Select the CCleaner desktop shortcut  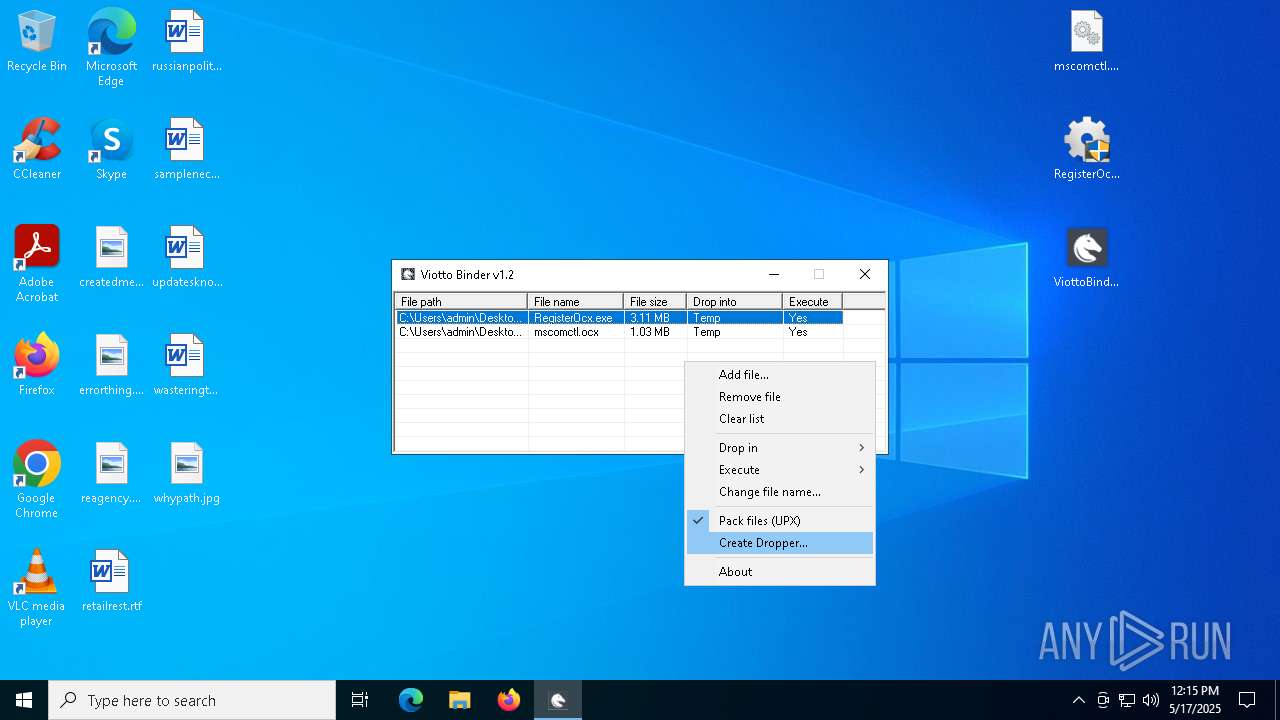click(x=37, y=150)
